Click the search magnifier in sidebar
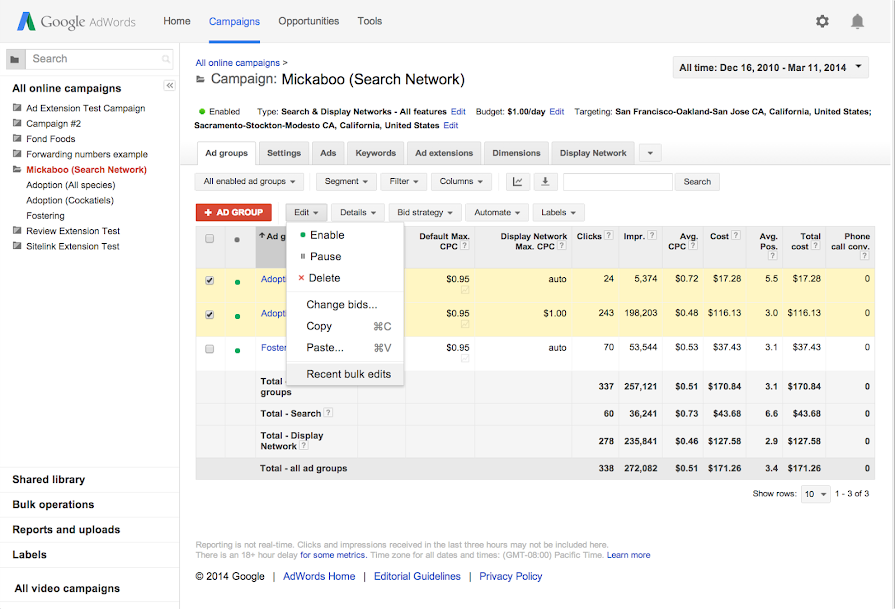The width and height of the screenshot is (895, 609). click(166, 59)
